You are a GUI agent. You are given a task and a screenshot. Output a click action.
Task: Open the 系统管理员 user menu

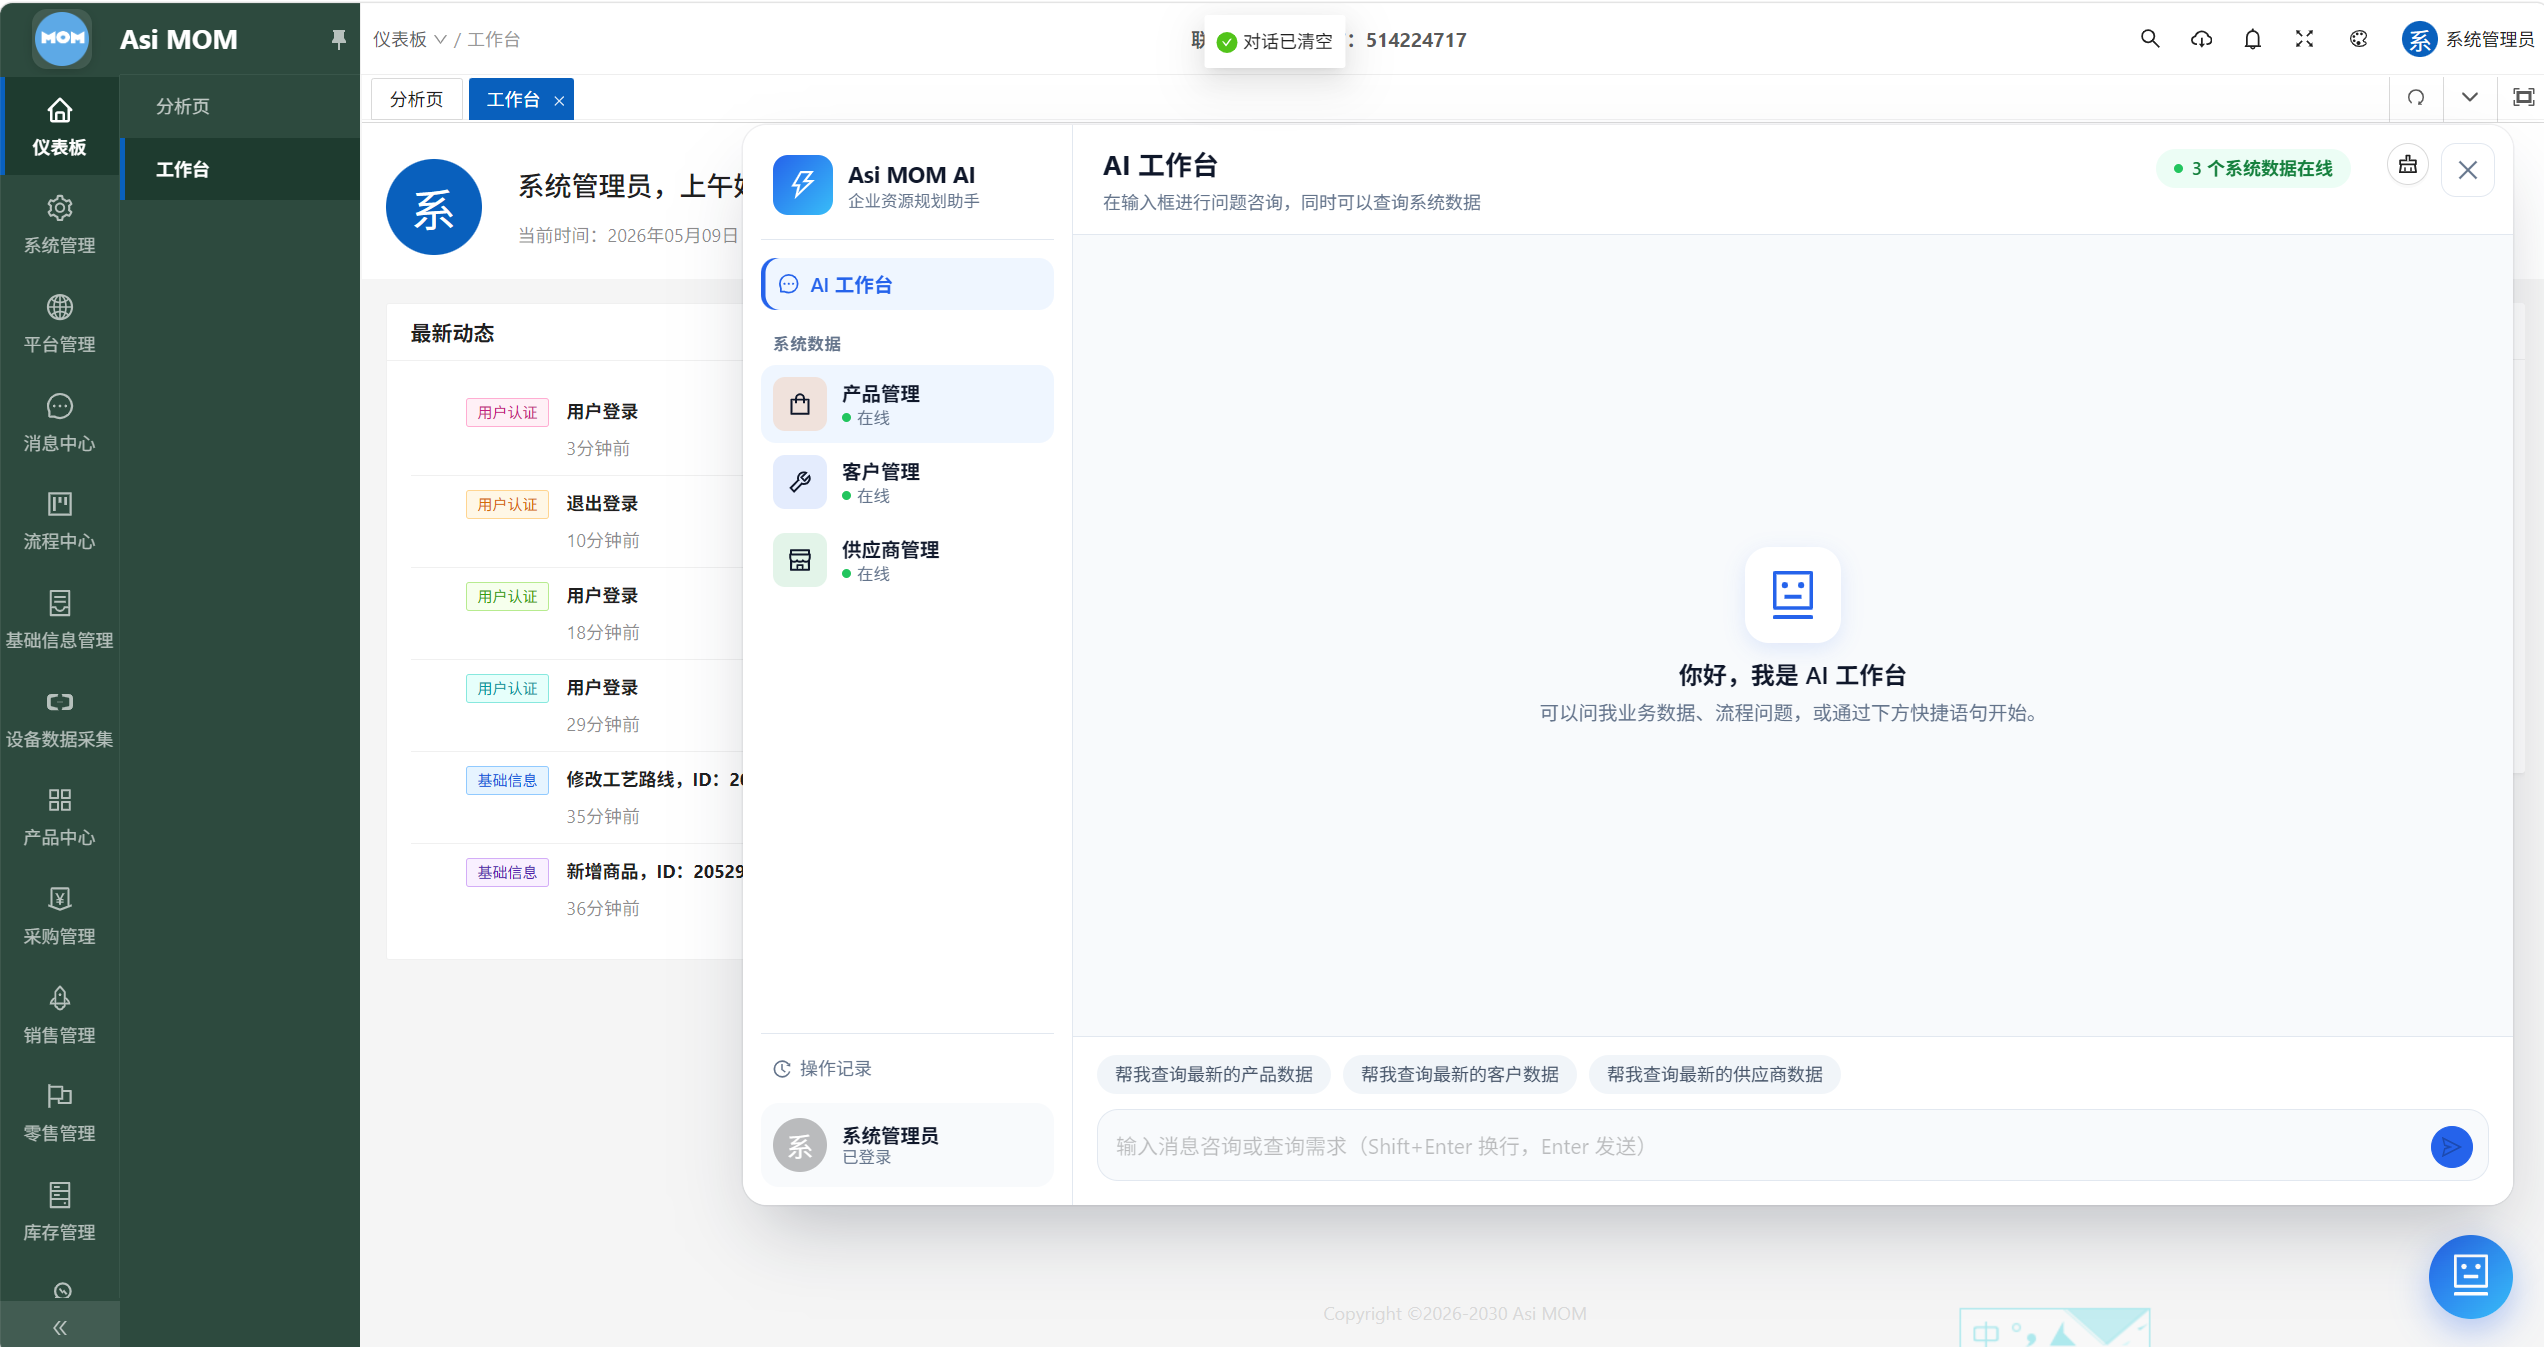pyautogui.click(x=2468, y=39)
